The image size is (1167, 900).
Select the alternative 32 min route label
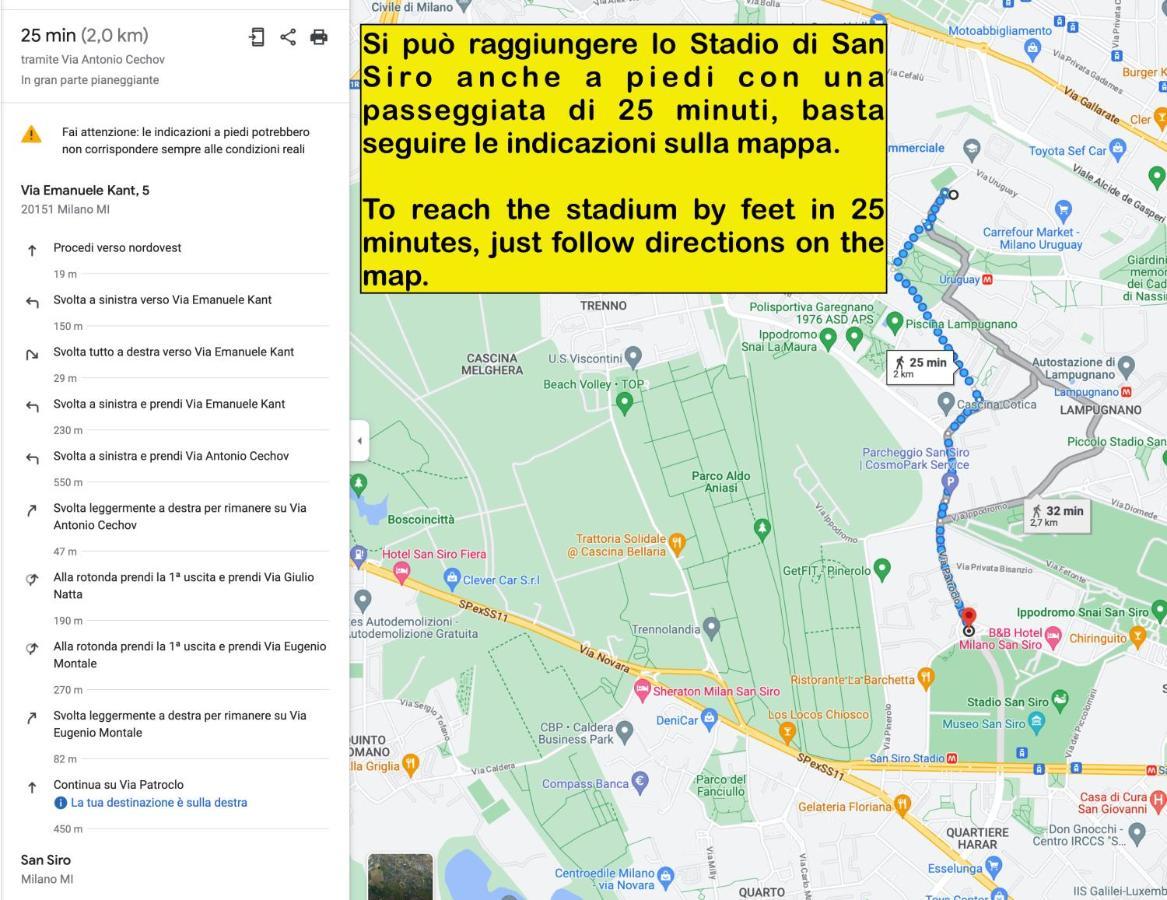(1058, 515)
